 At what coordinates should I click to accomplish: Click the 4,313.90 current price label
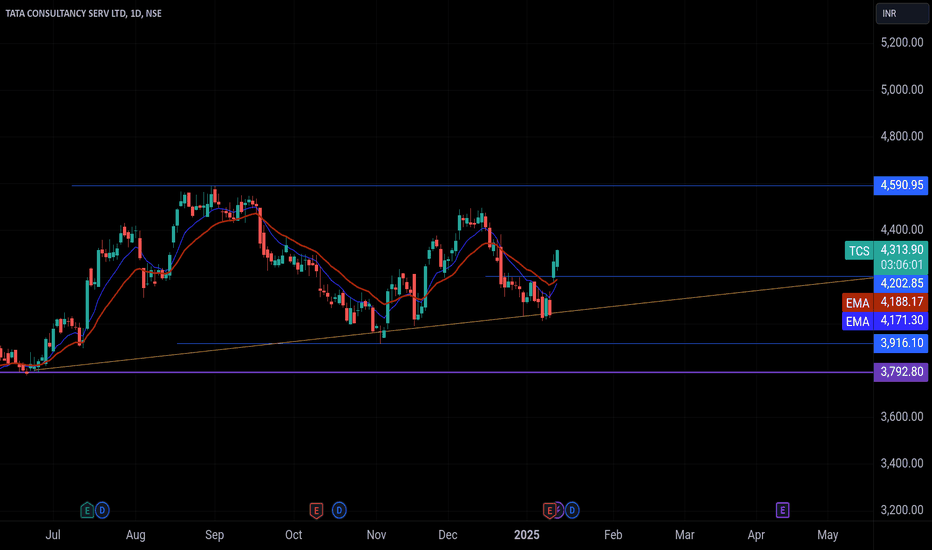901,249
